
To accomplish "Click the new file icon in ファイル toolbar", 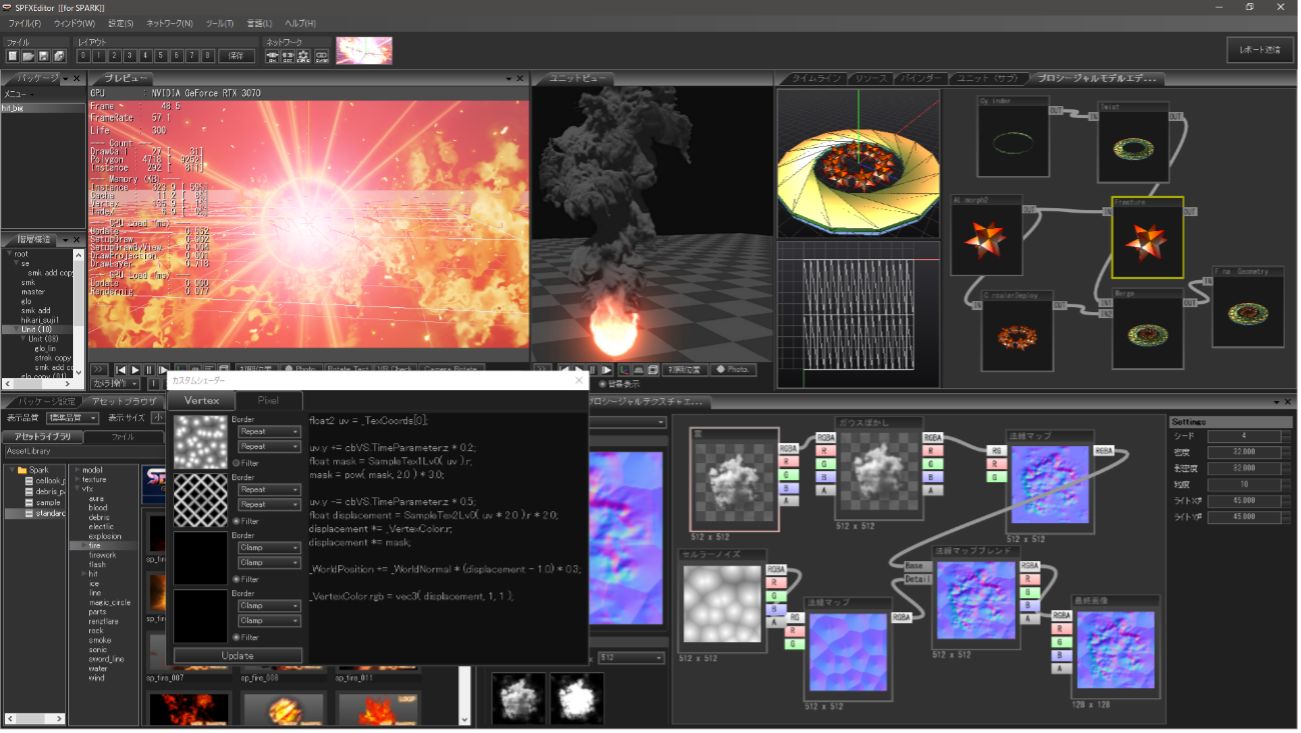I will [x=13, y=56].
